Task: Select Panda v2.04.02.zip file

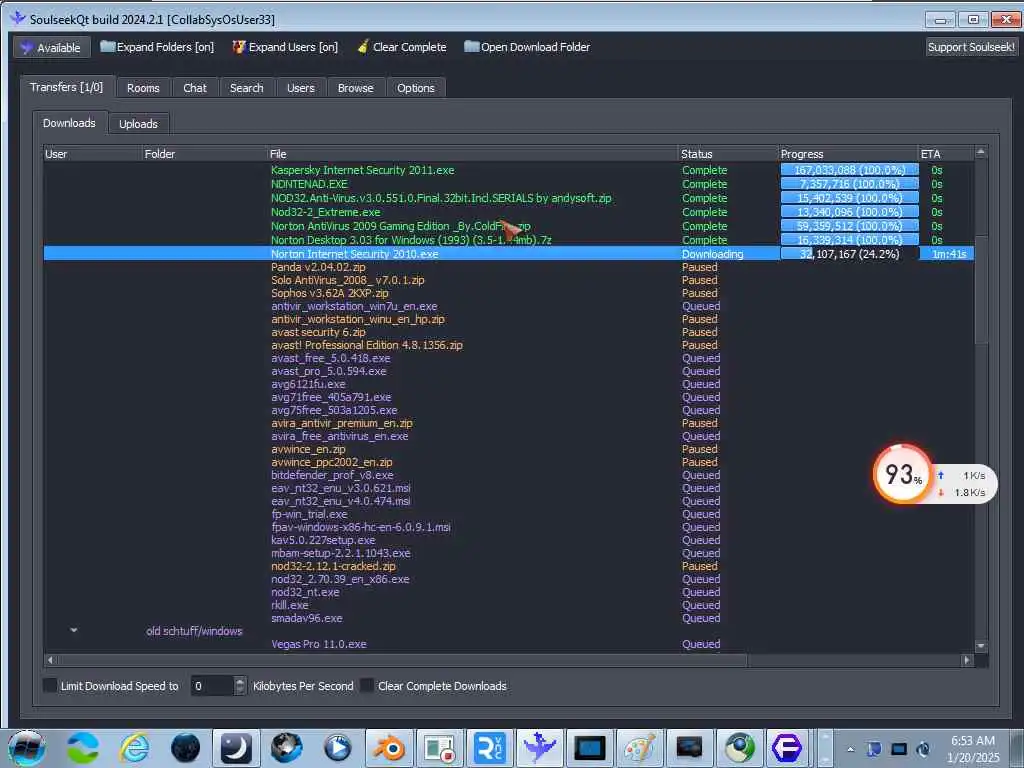Action: pyautogui.click(x=318, y=267)
